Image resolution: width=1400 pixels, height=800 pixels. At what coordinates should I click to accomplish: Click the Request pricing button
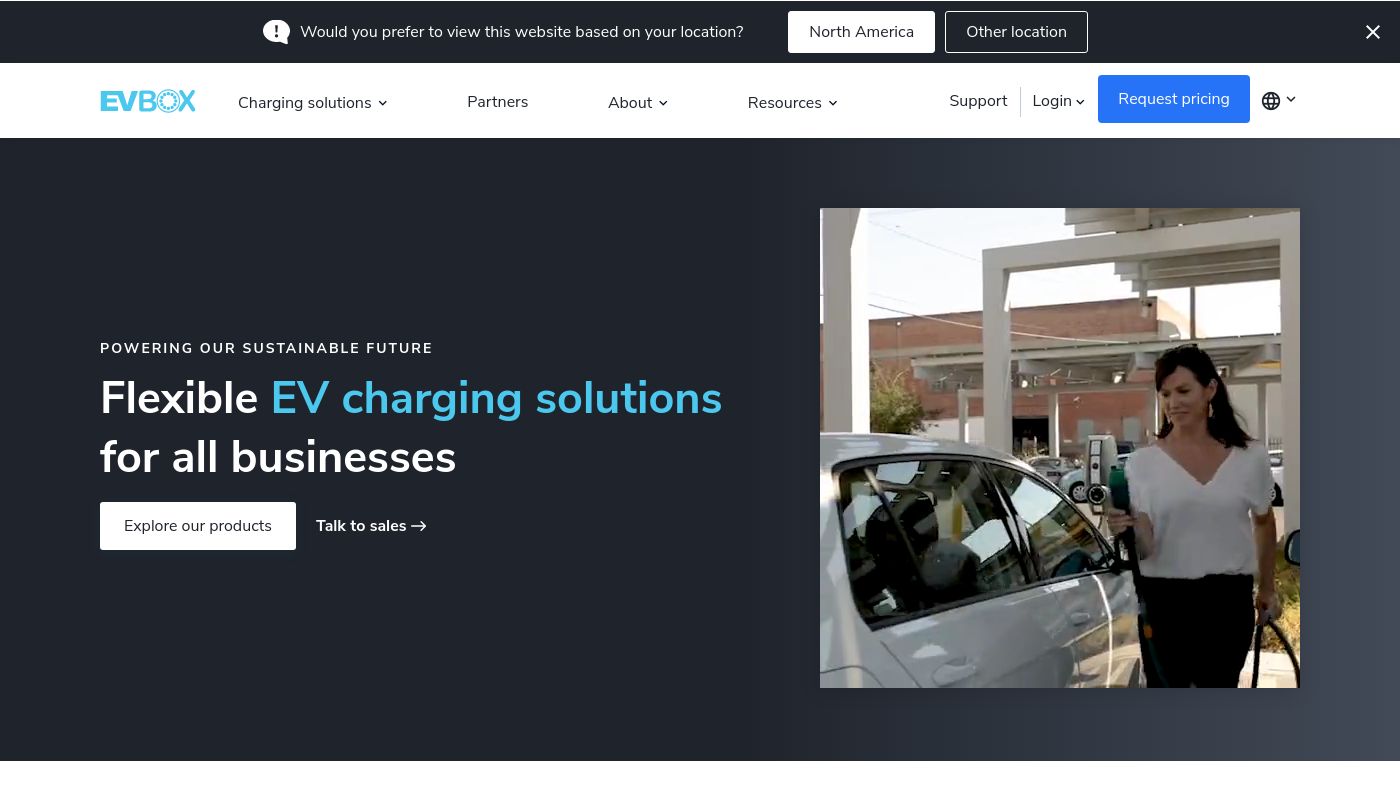coord(1174,99)
